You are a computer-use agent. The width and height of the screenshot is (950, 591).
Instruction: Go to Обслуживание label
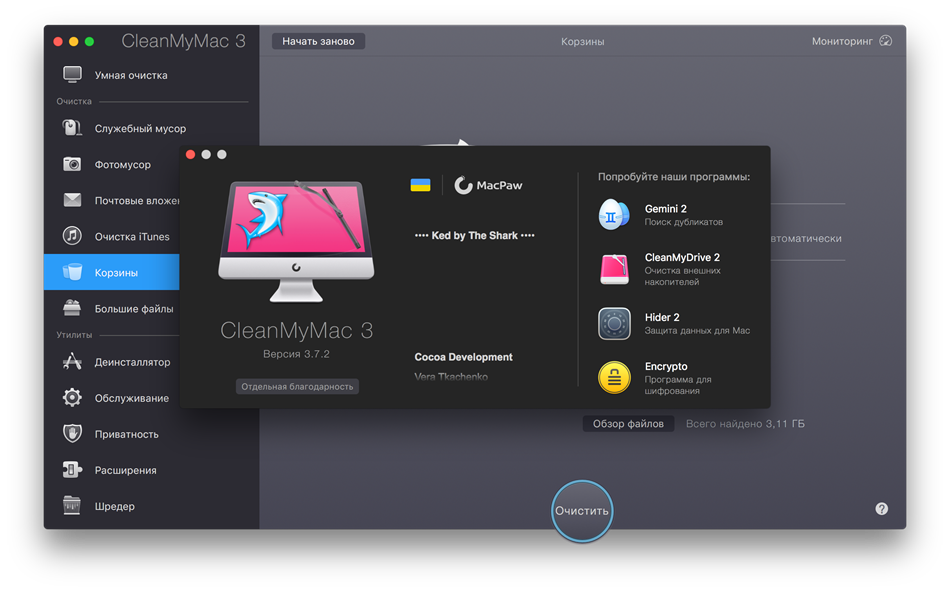(x=131, y=398)
